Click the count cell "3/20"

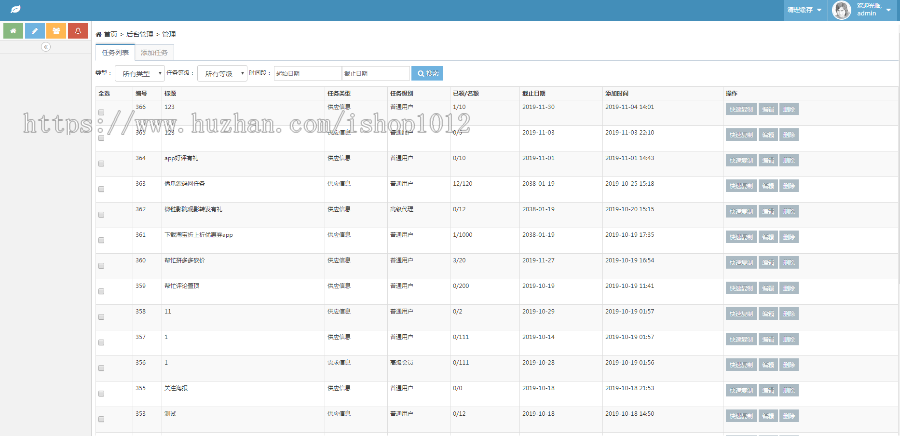tap(460, 260)
